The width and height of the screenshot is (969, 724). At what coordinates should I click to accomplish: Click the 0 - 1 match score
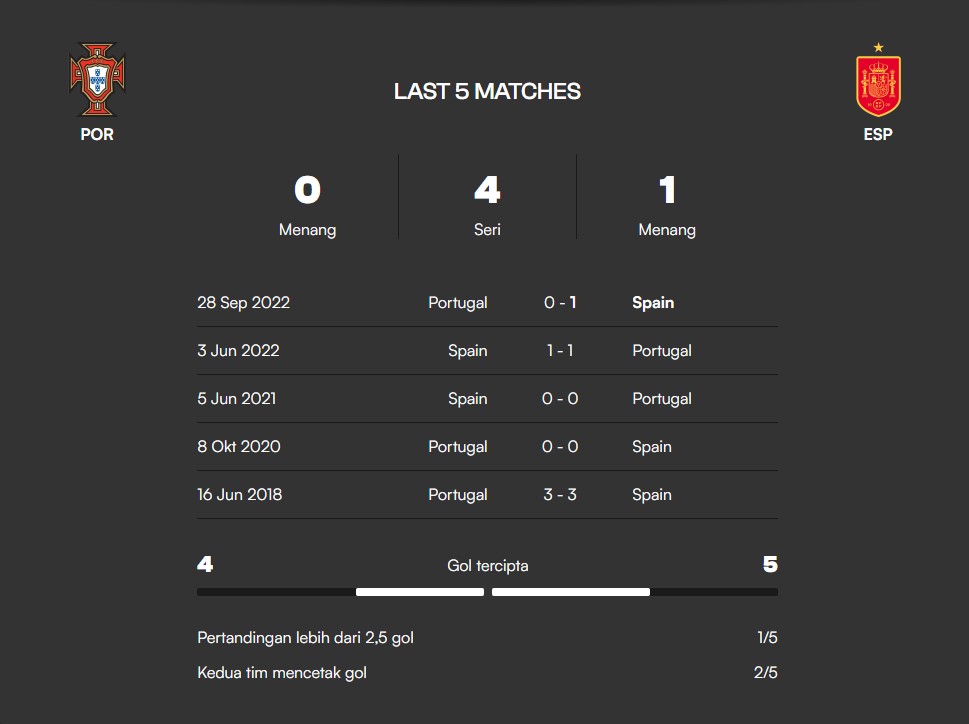pos(560,303)
